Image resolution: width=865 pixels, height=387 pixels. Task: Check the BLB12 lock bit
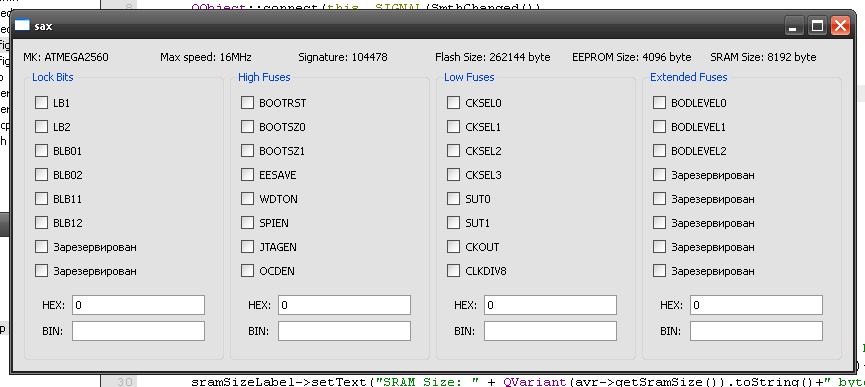coord(41,223)
